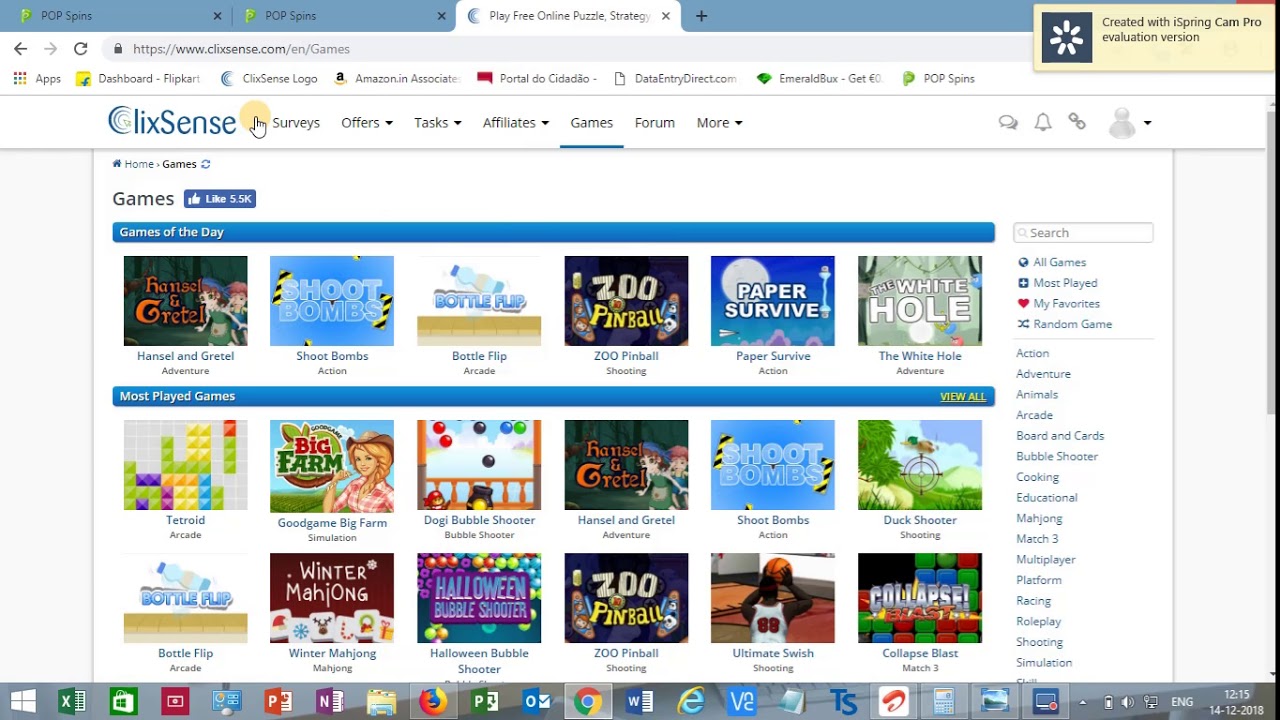The width and height of the screenshot is (1280, 720).
Task: Click the games Search field
Action: coord(1083,232)
